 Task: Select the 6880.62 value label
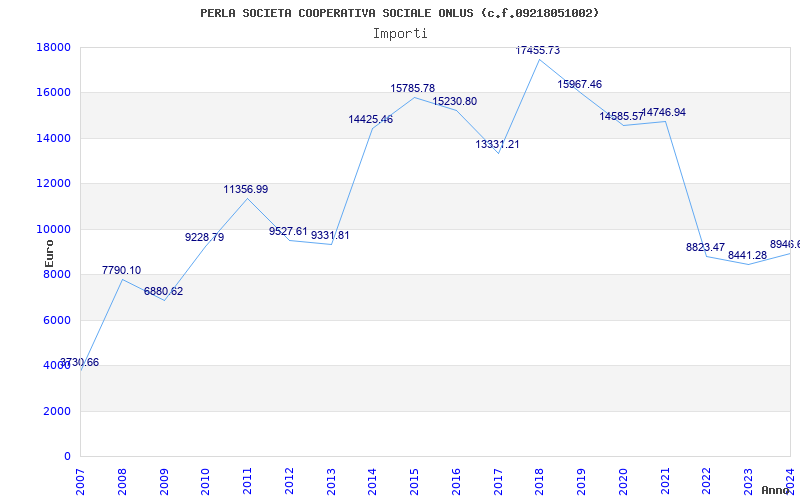[x=163, y=291]
